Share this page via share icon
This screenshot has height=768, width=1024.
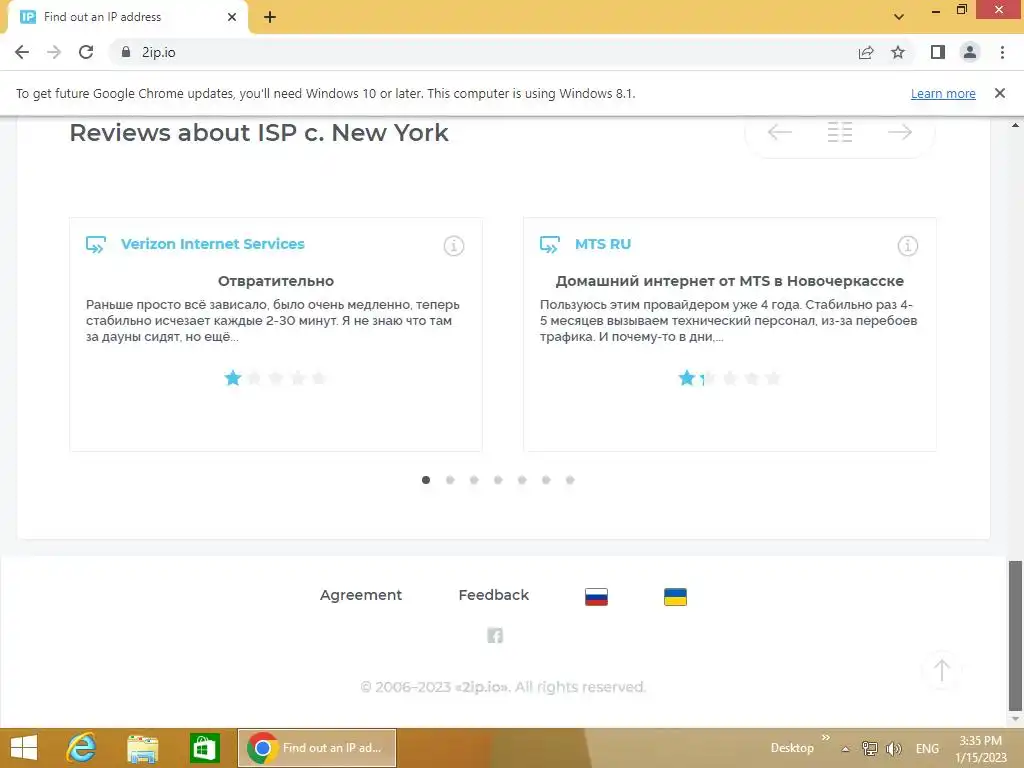point(866,52)
